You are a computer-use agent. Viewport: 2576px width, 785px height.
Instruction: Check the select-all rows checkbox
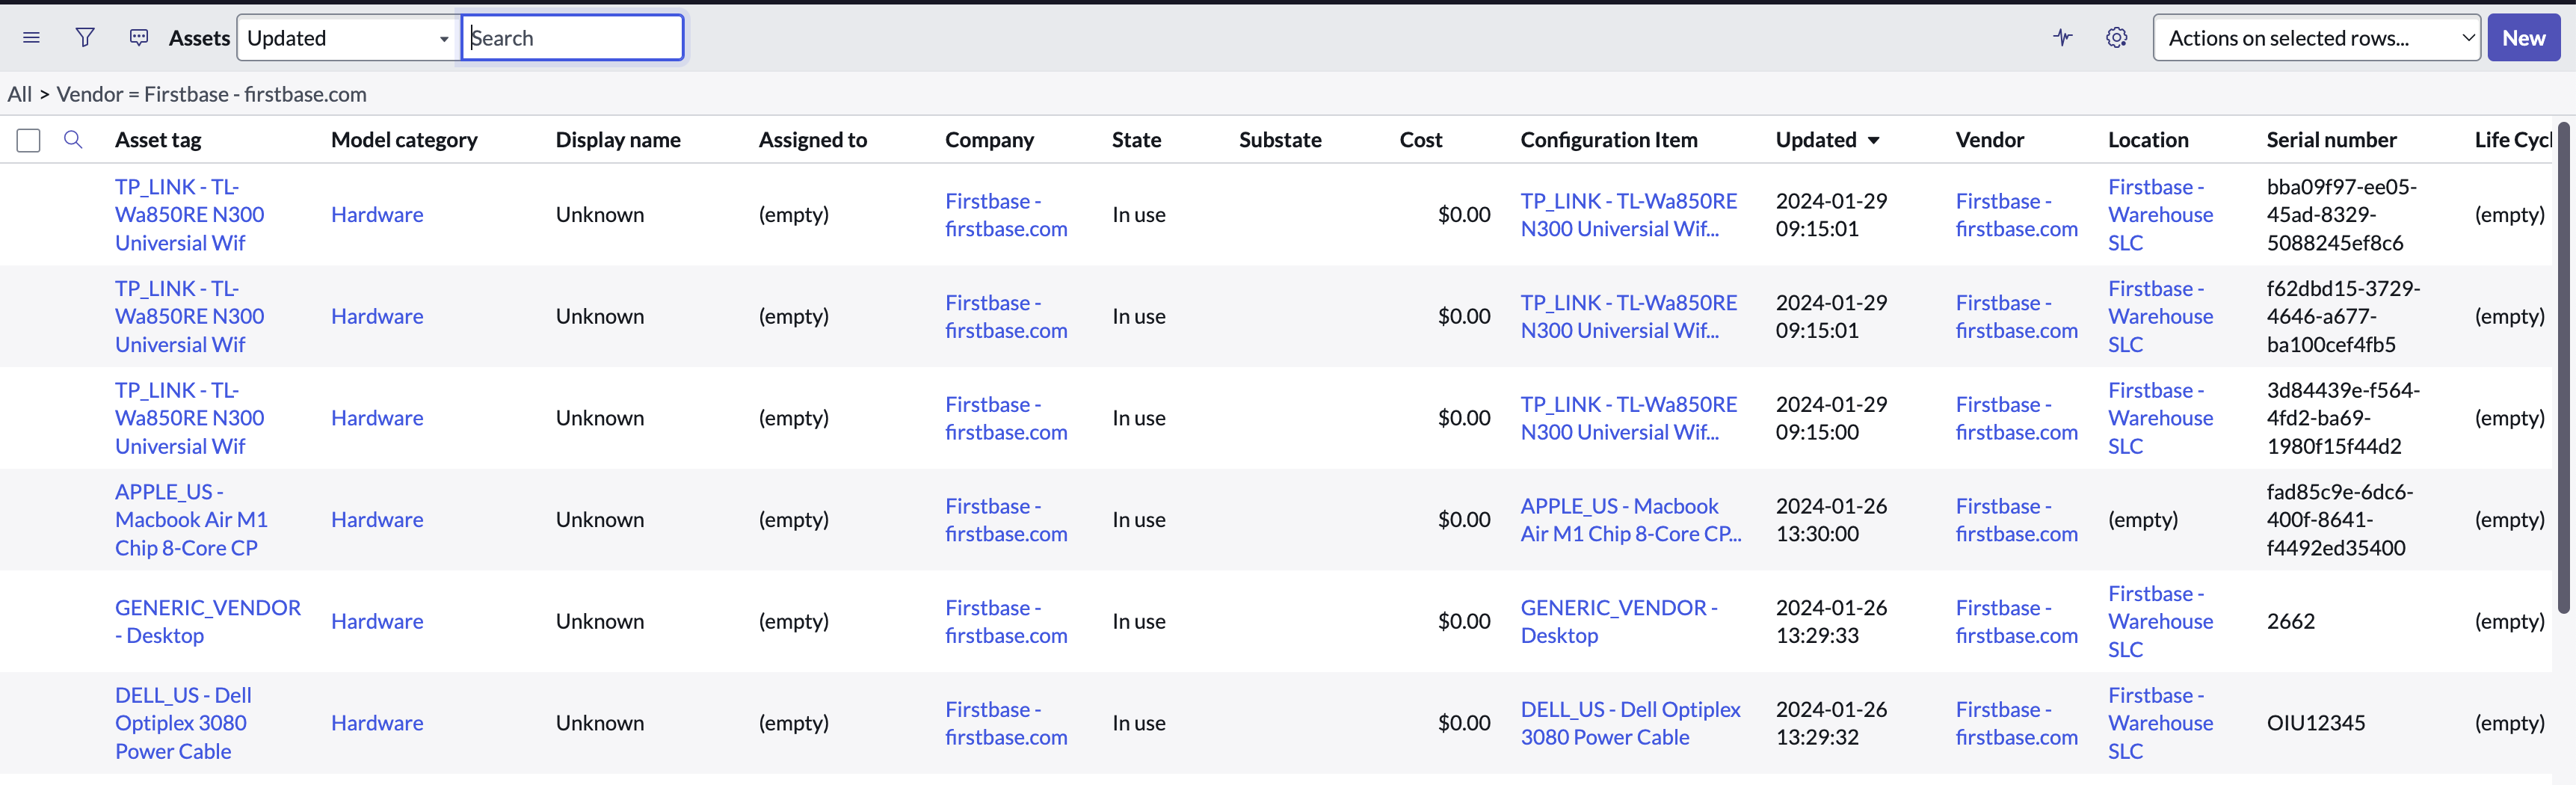pyautogui.click(x=29, y=141)
